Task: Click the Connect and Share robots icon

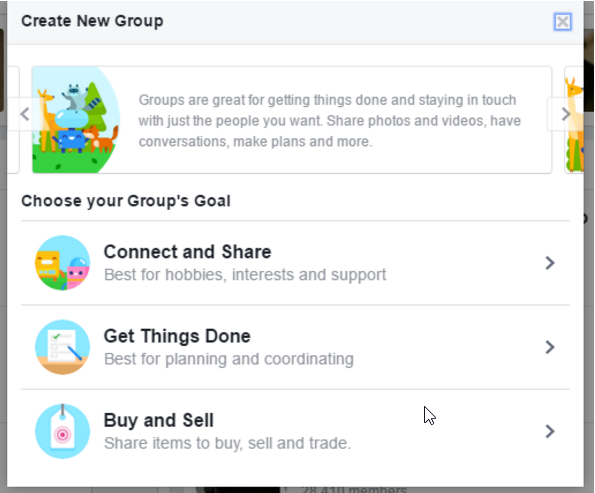Action: click(x=63, y=263)
